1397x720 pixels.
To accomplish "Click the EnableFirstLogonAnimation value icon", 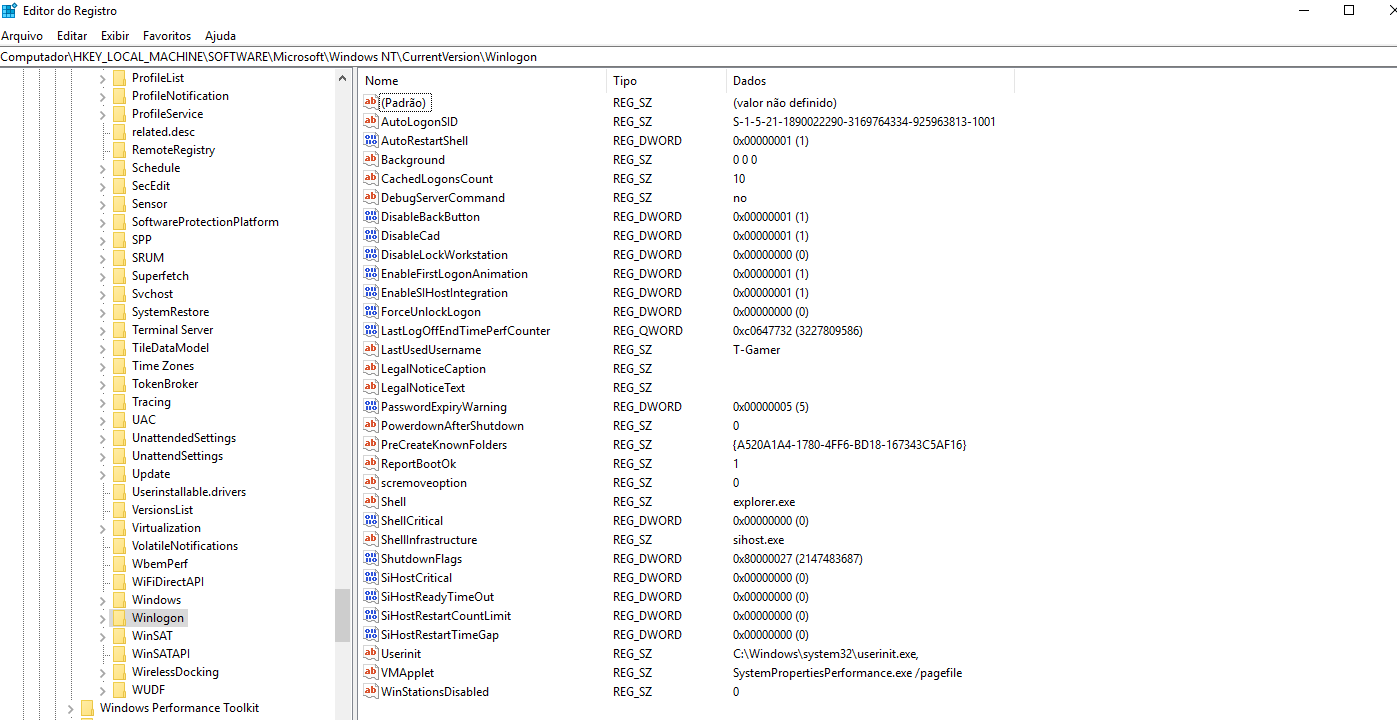I will click(x=371, y=273).
